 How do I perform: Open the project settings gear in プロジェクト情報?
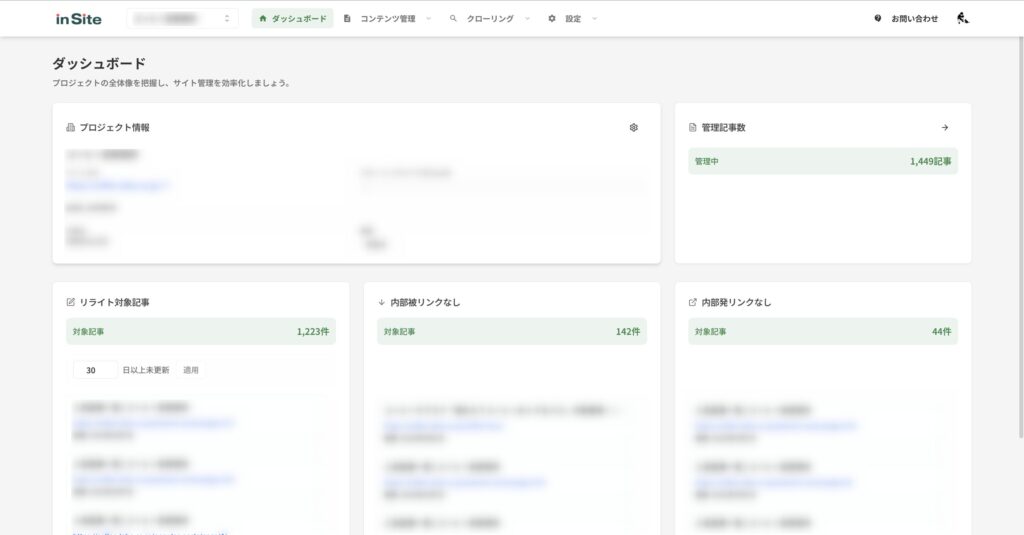tap(633, 127)
